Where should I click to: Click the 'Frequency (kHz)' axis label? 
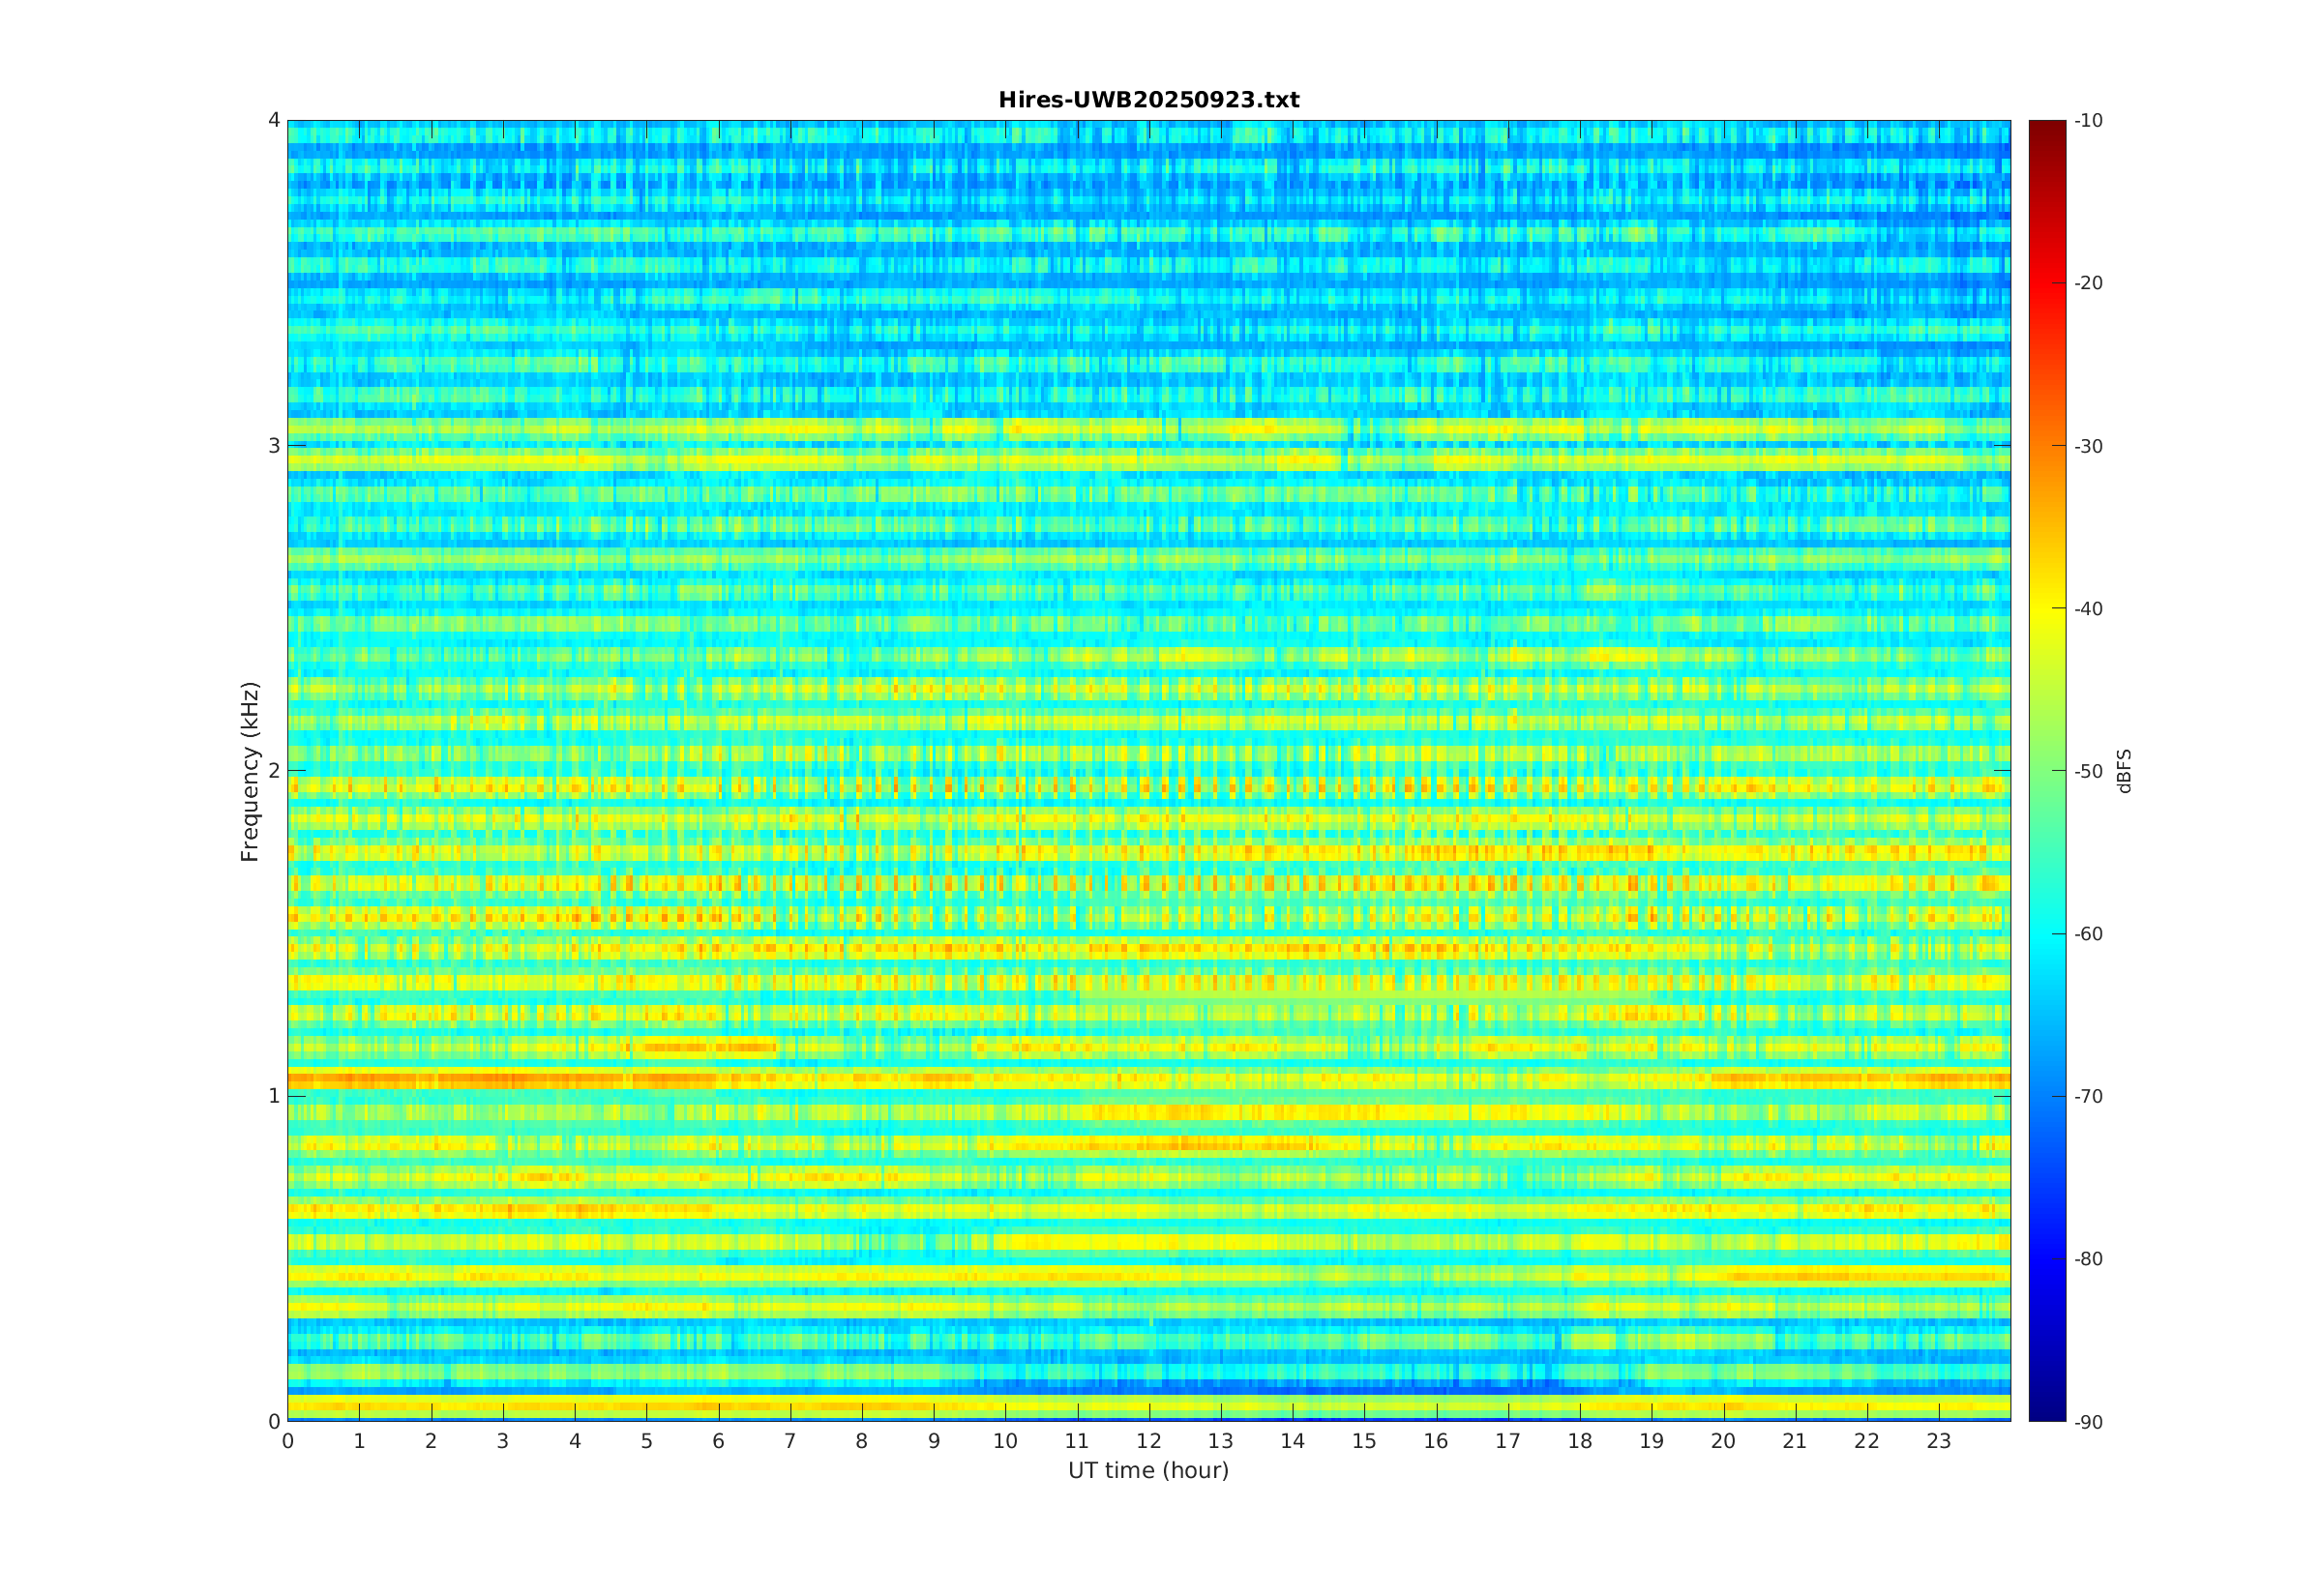pos(249,771)
